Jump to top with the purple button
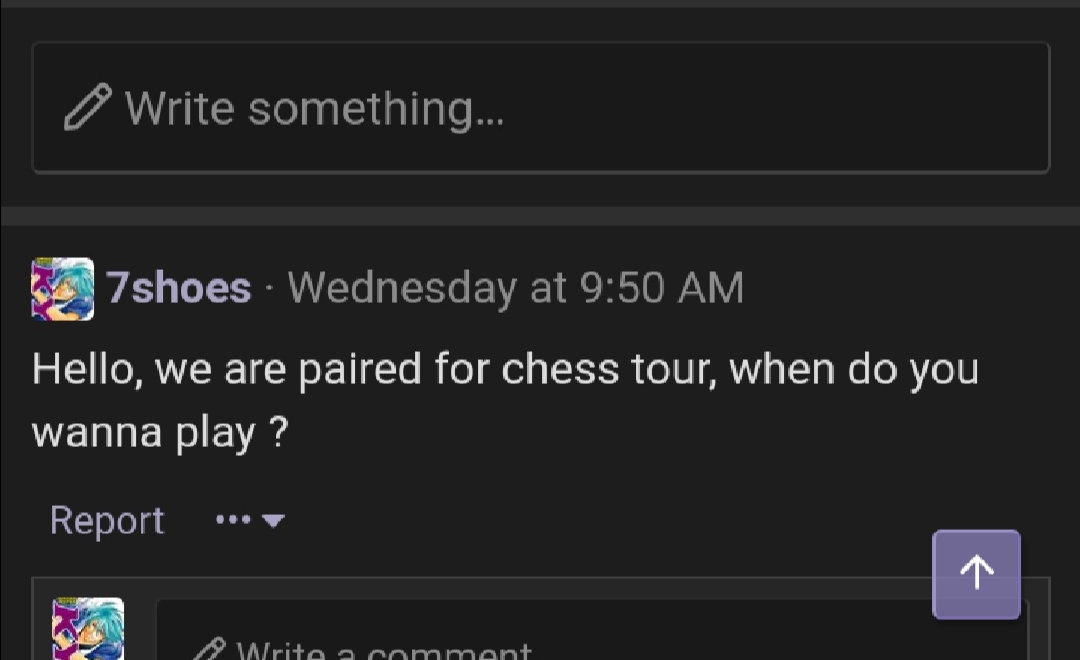This screenshot has height=660, width=1080. point(976,574)
